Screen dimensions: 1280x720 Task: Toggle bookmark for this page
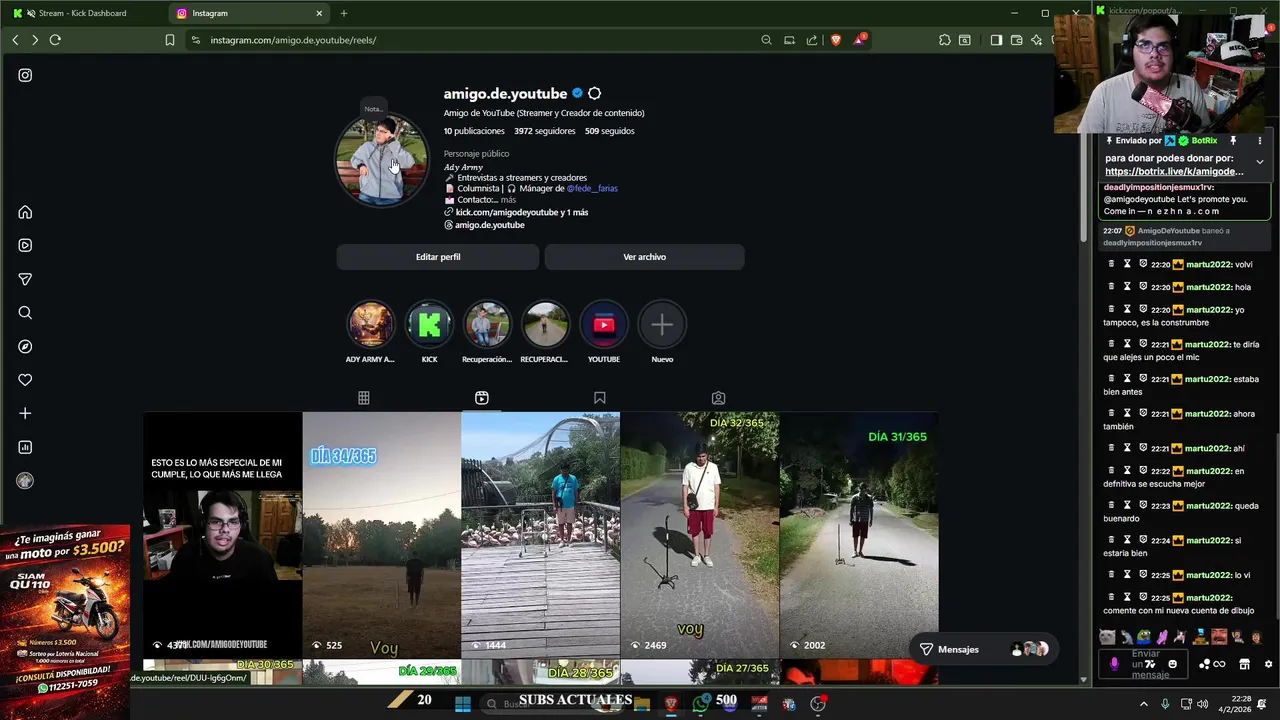coord(170,40)
